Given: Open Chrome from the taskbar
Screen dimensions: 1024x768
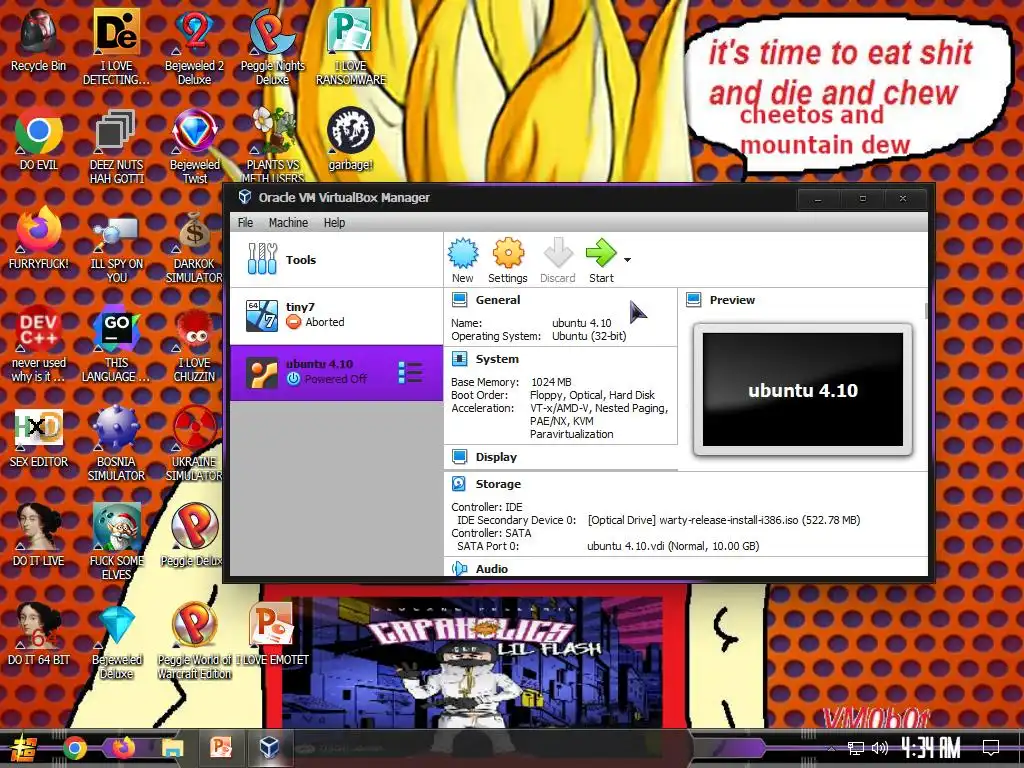Looking at the screenshot, I should 75,748.
